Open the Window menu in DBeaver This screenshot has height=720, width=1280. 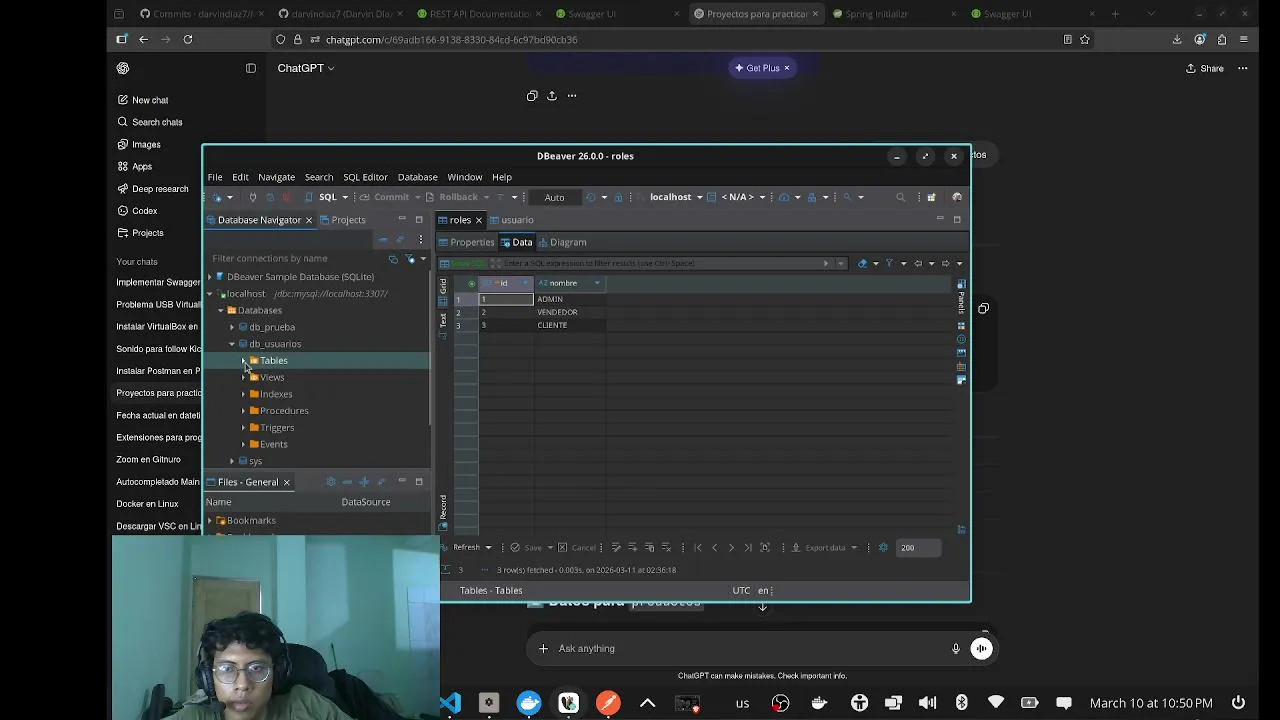pos(464,177)
